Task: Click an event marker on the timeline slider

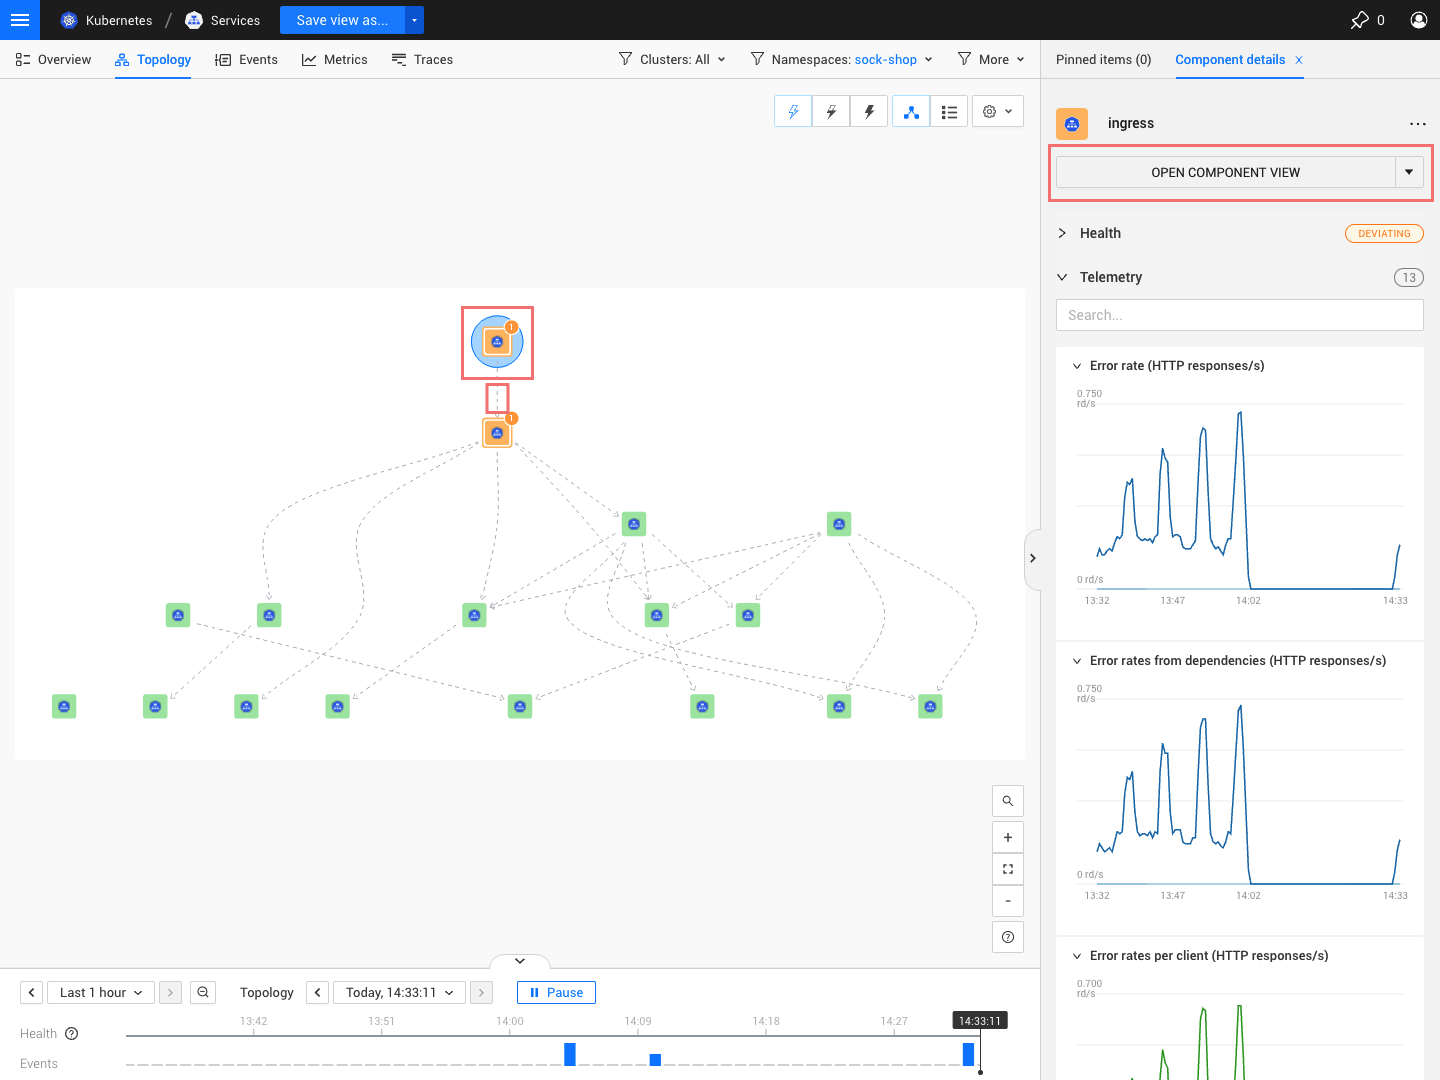Action: (568, 1053)
